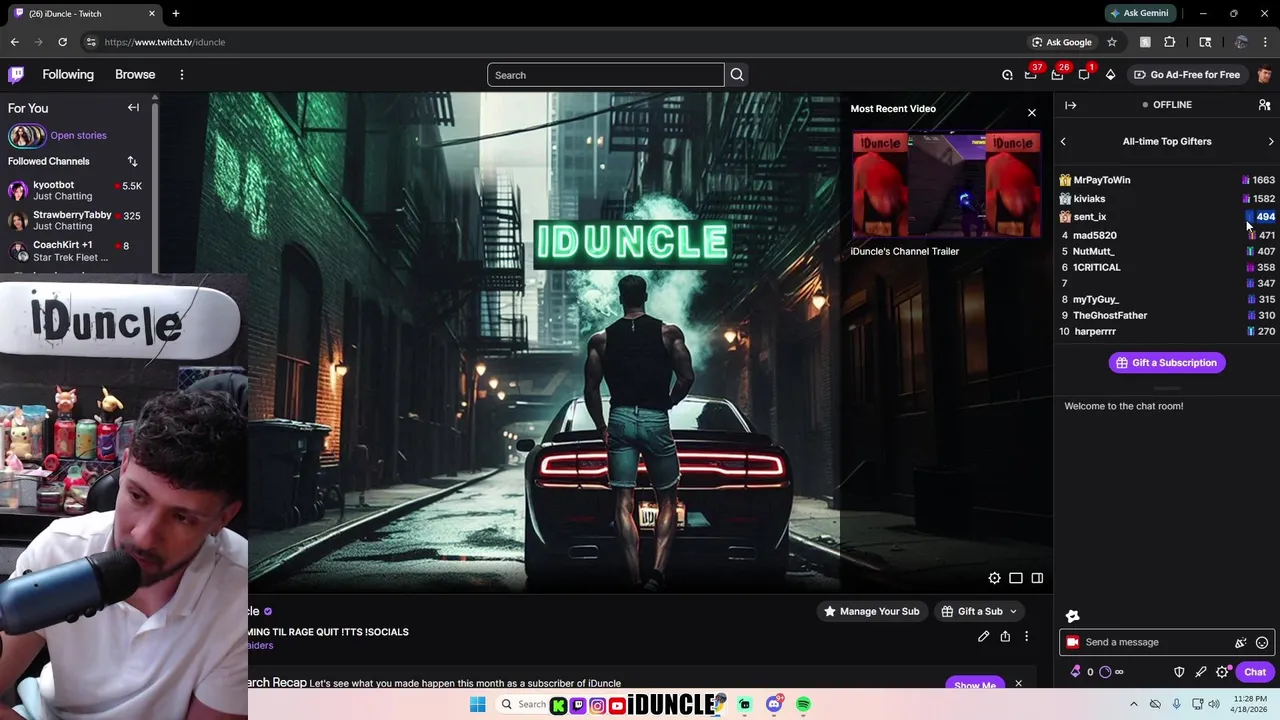Open video player settings gear
This screenshot has width=1280, height=720.
click(994, 578)
